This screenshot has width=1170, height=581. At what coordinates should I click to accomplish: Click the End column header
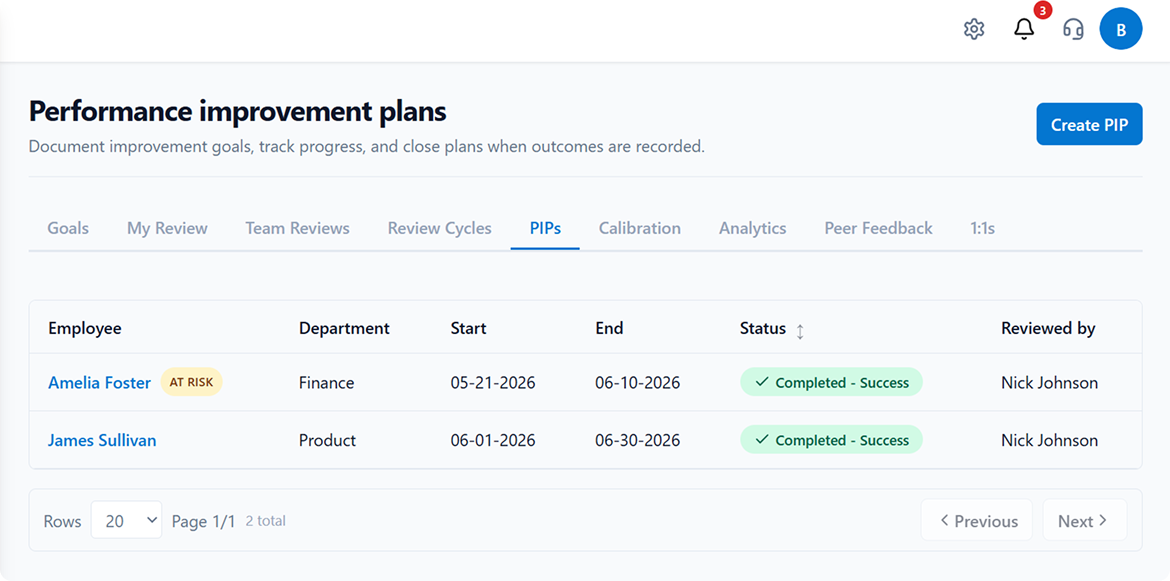(x=609, y=328)
